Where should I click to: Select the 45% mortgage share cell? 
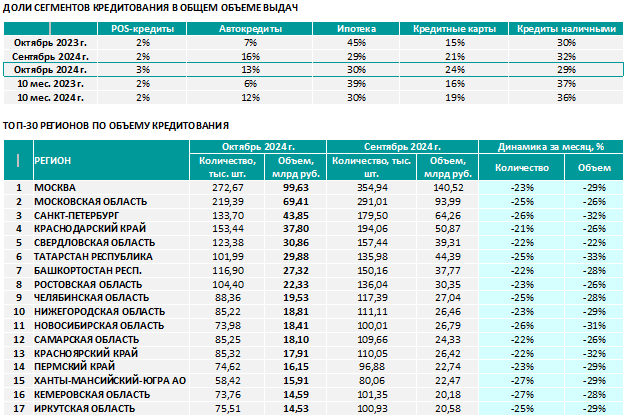[356, 43]
